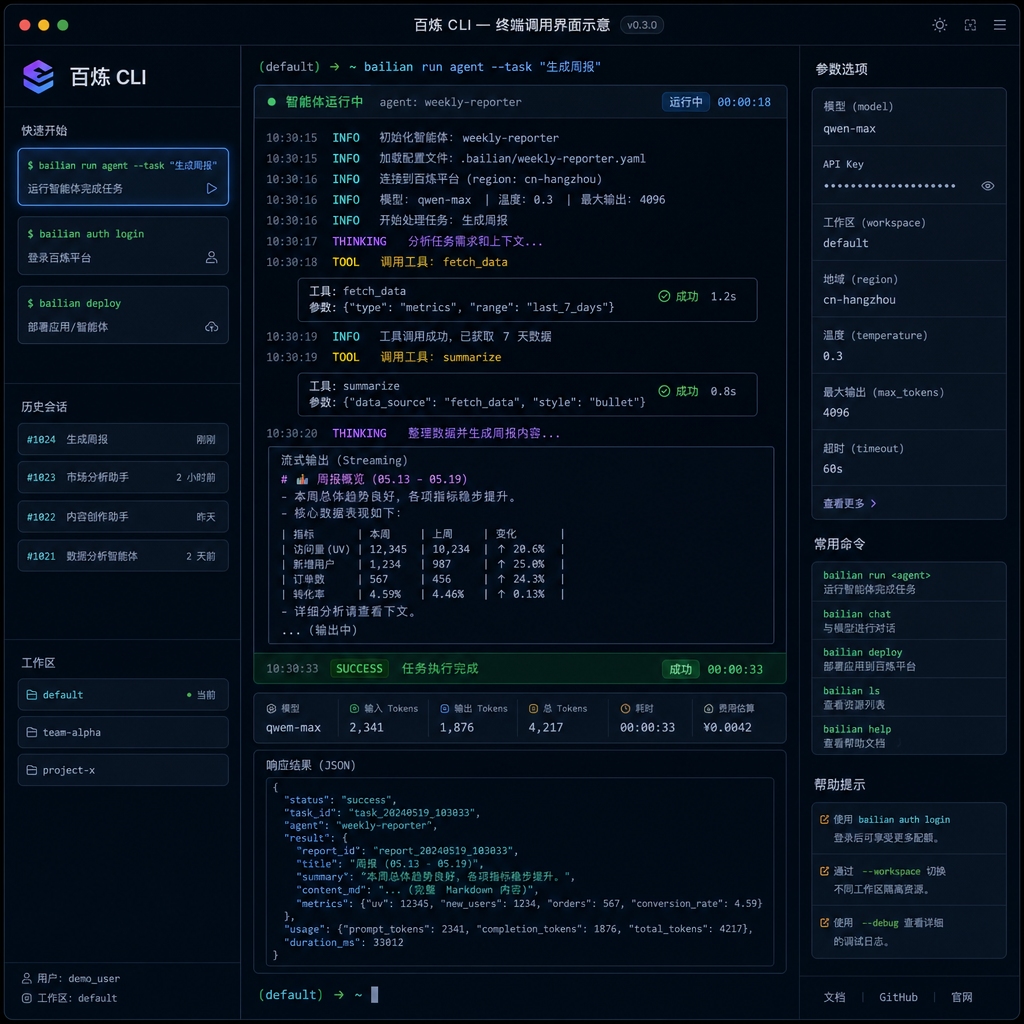This screenshot has height=1024, width=1024.
Task: Reveal API Key with eye icon
Action: click(x=987, y=186)
